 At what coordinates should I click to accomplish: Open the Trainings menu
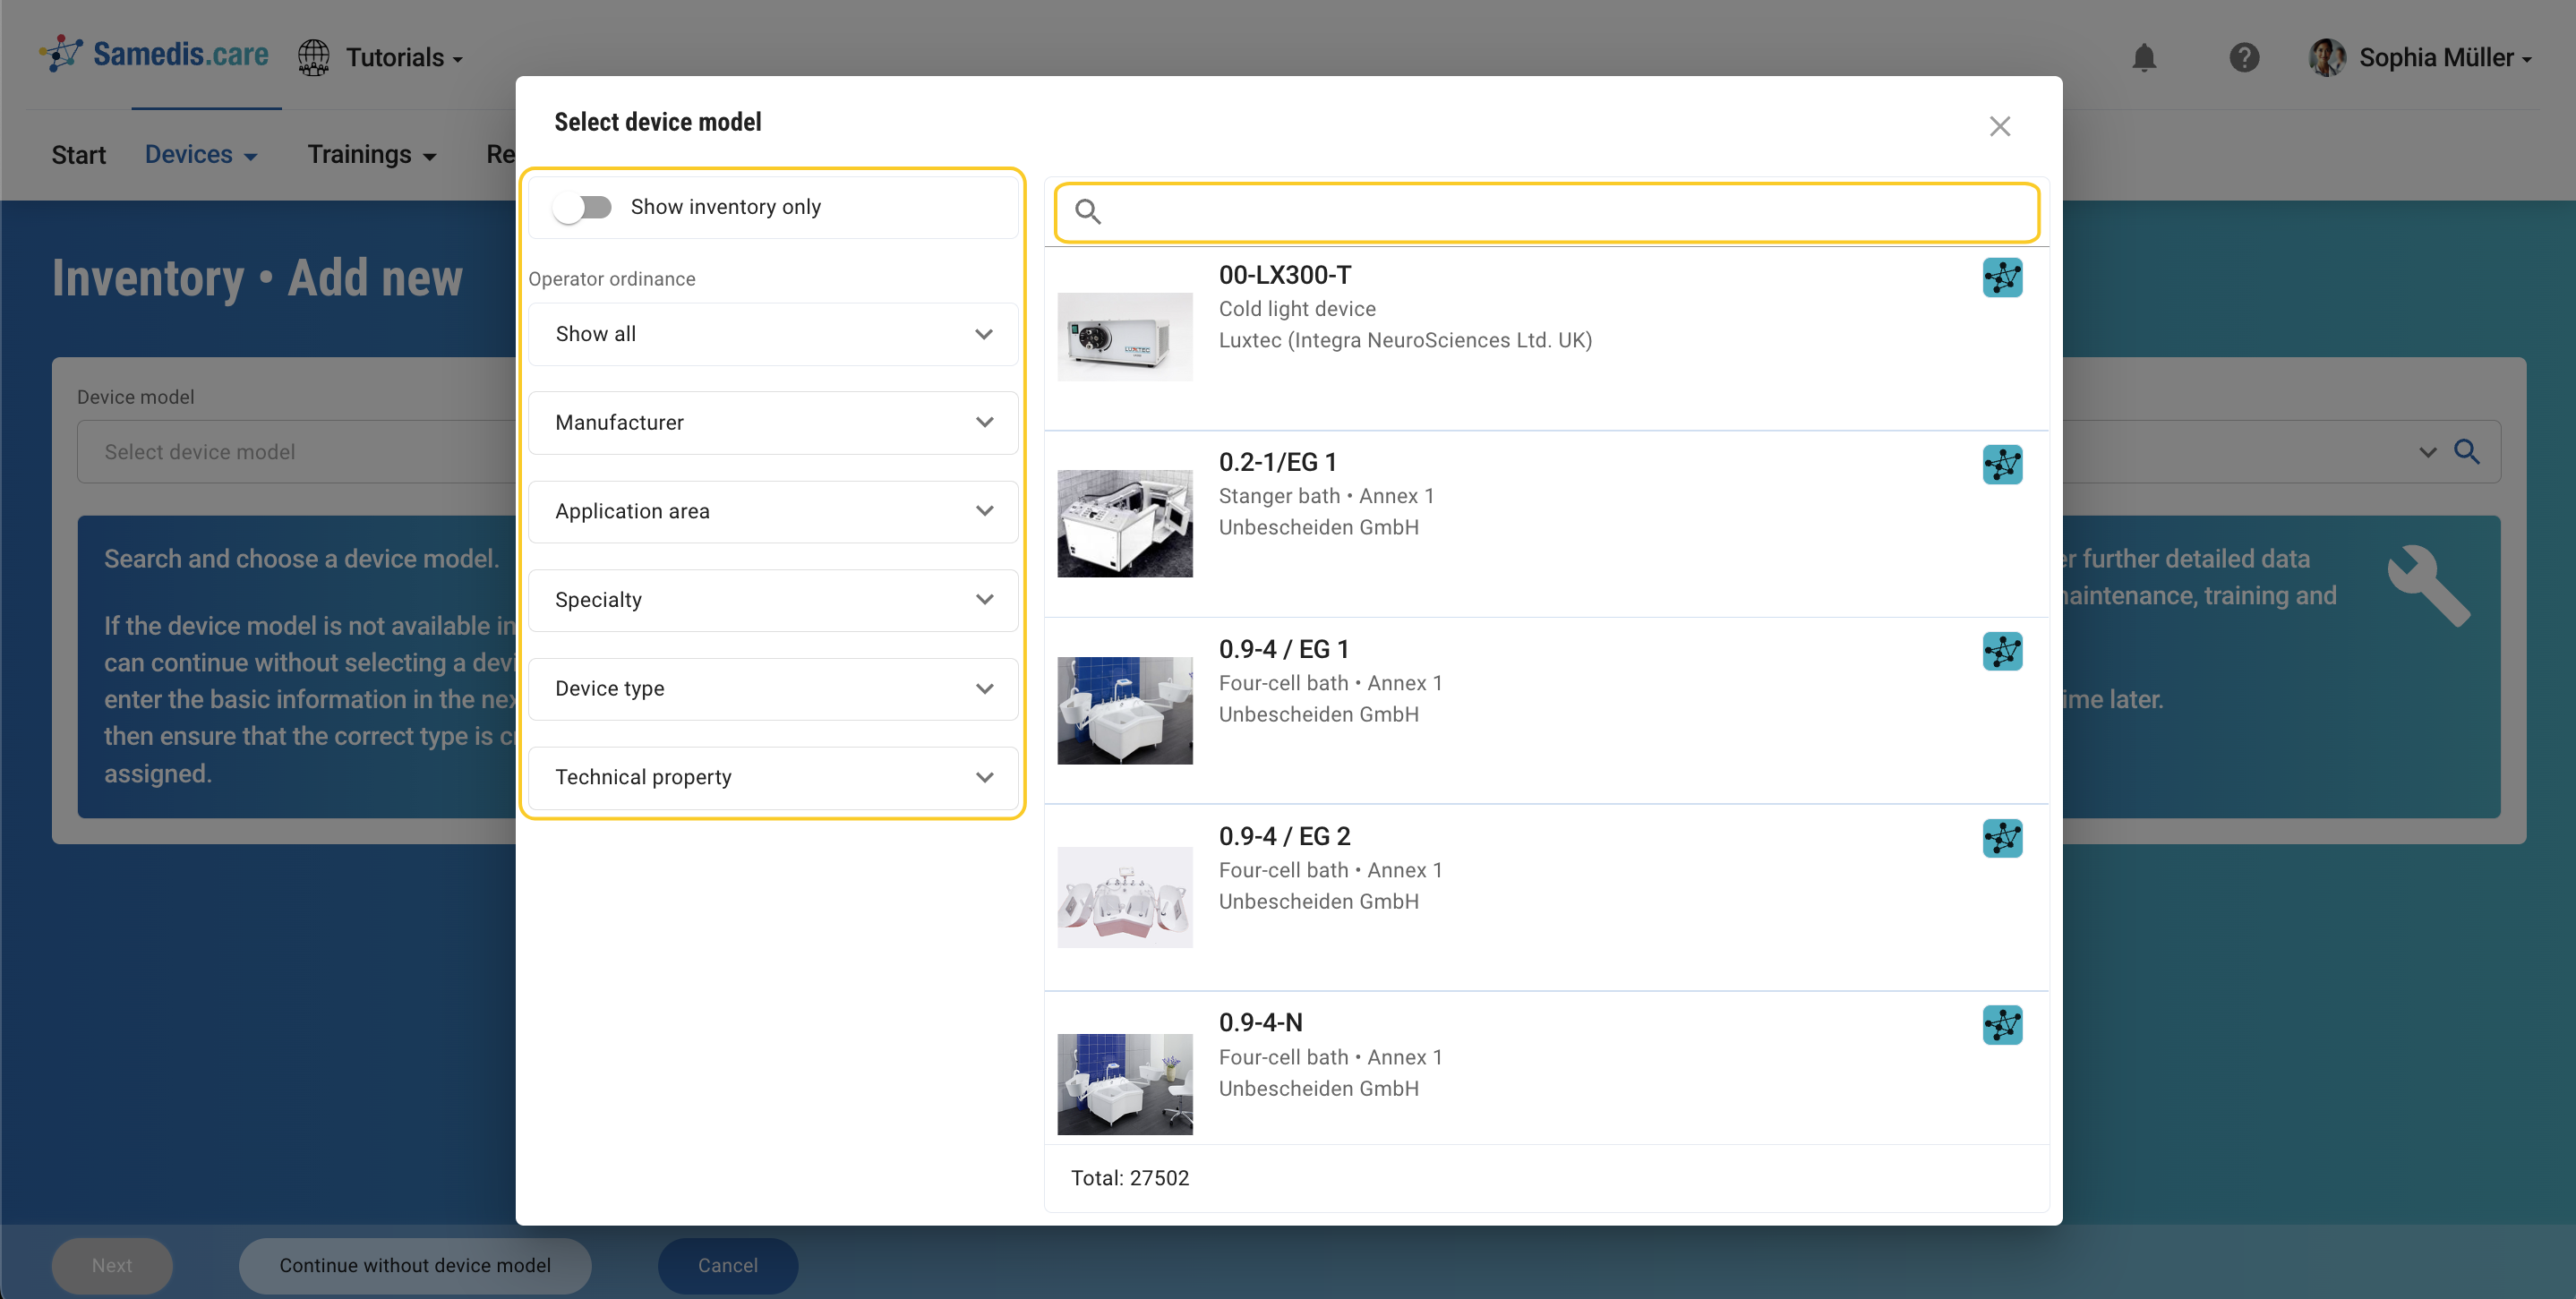(x=371, y=155)
